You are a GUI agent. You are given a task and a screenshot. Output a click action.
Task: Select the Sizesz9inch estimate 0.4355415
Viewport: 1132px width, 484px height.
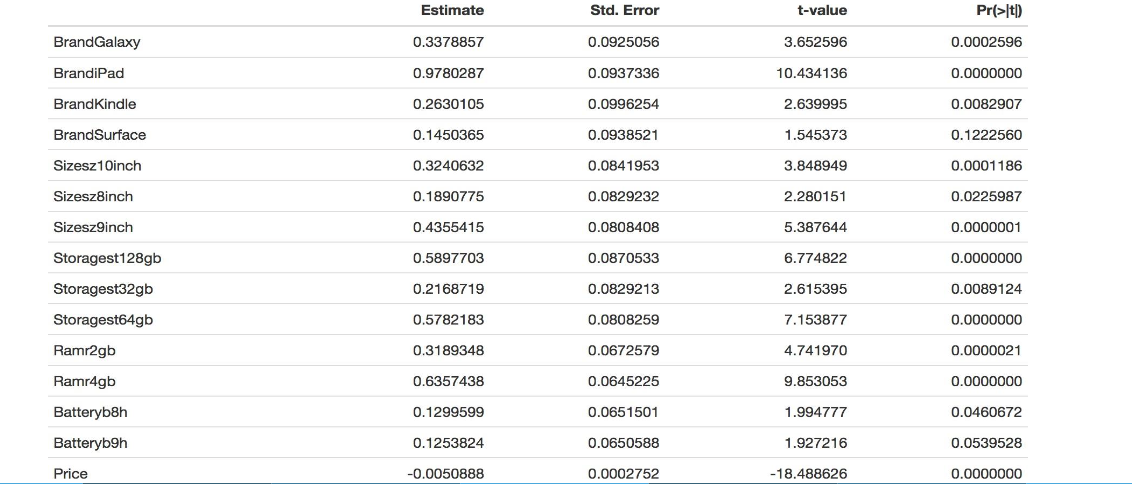pos(448,227)
